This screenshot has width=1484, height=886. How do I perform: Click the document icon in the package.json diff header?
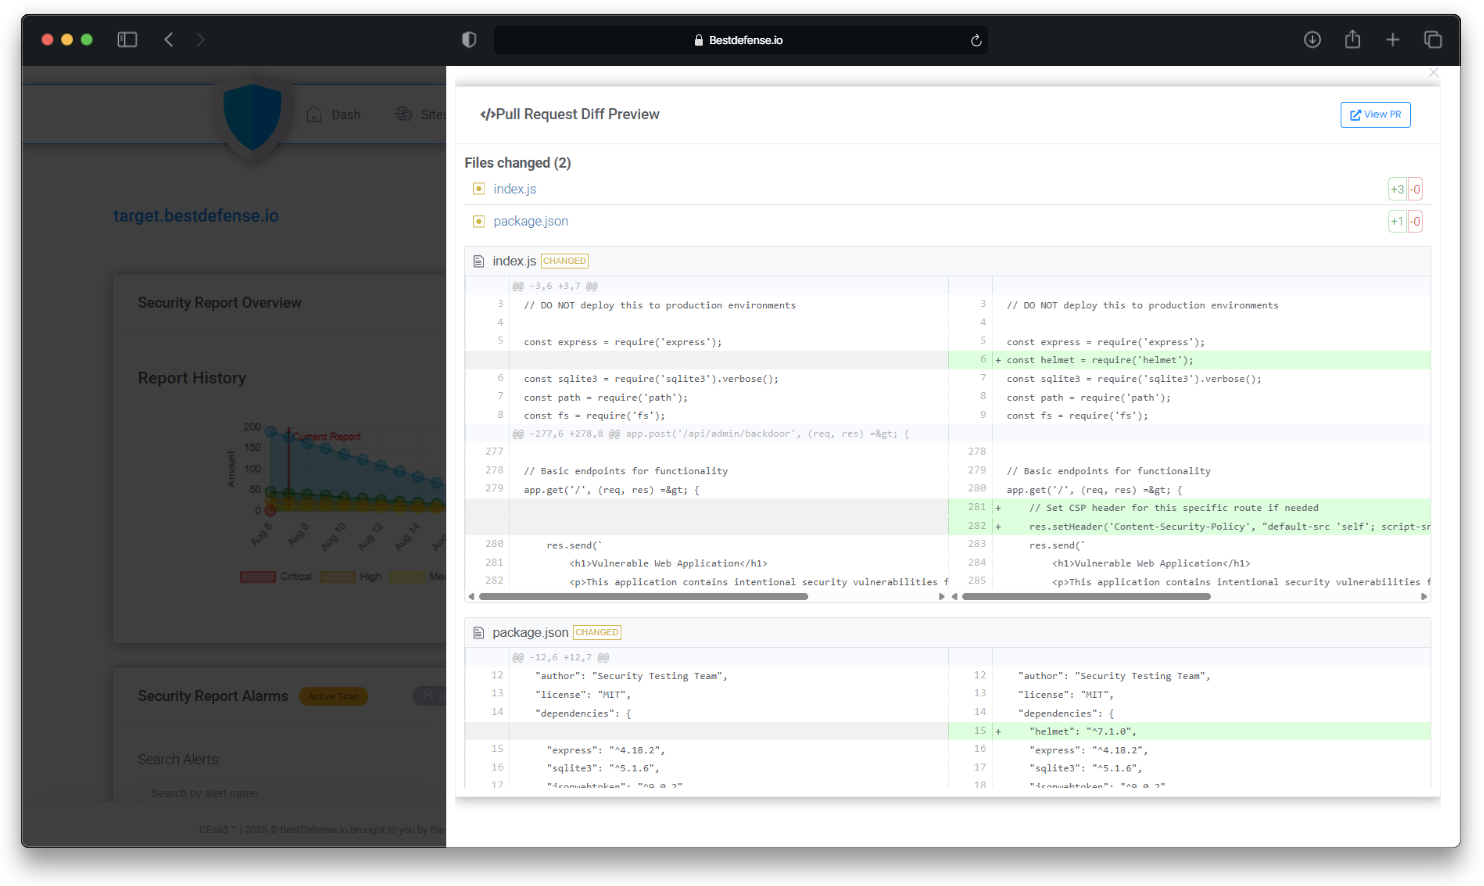(479, 632)
